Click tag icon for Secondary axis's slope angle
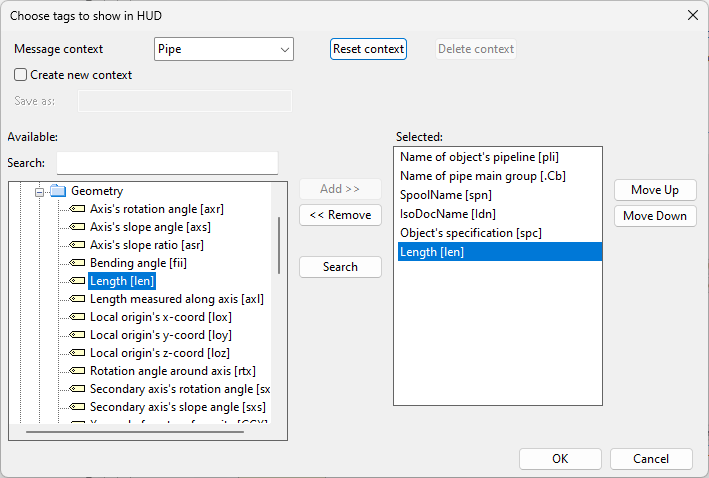The image size is (709, 478). pyautogui.click(x=78, y=407)
